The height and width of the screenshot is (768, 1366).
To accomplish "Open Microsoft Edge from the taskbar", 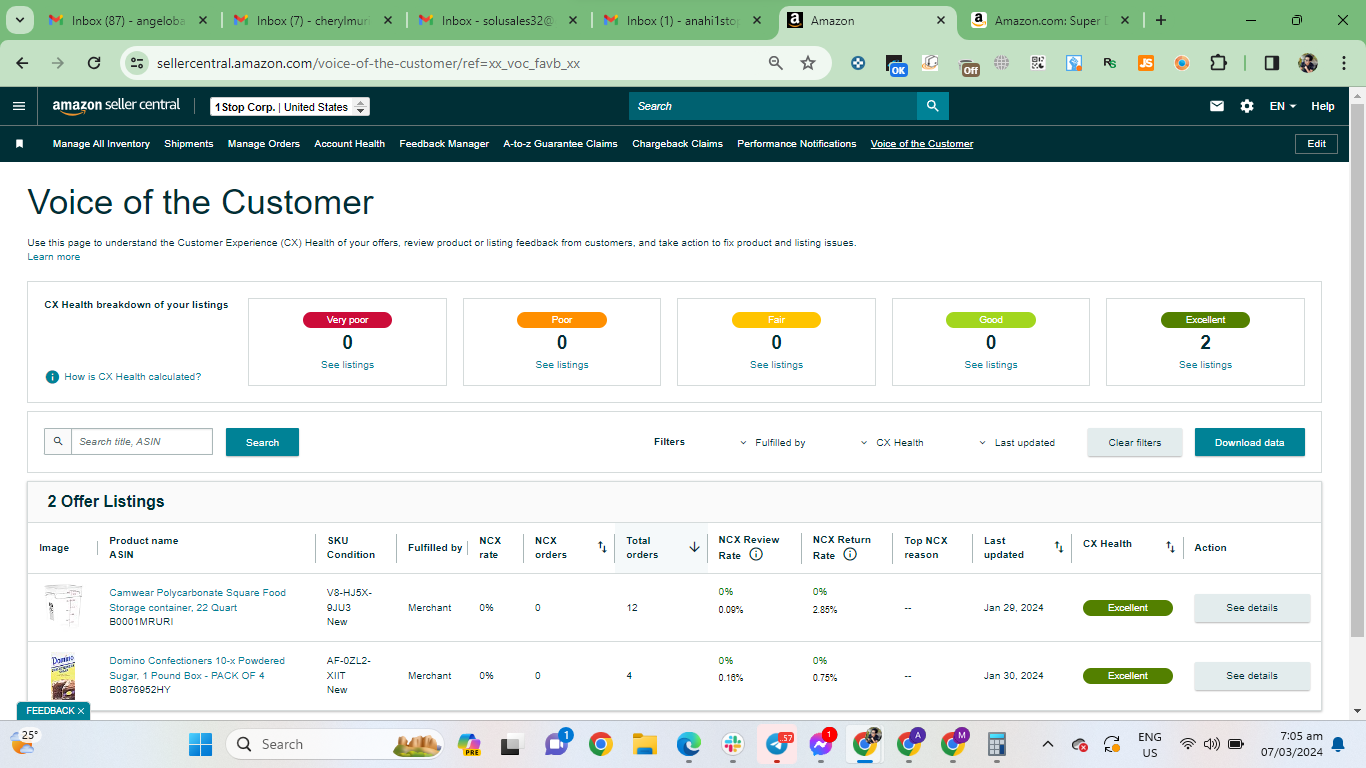I will click(x=688, y=744).
